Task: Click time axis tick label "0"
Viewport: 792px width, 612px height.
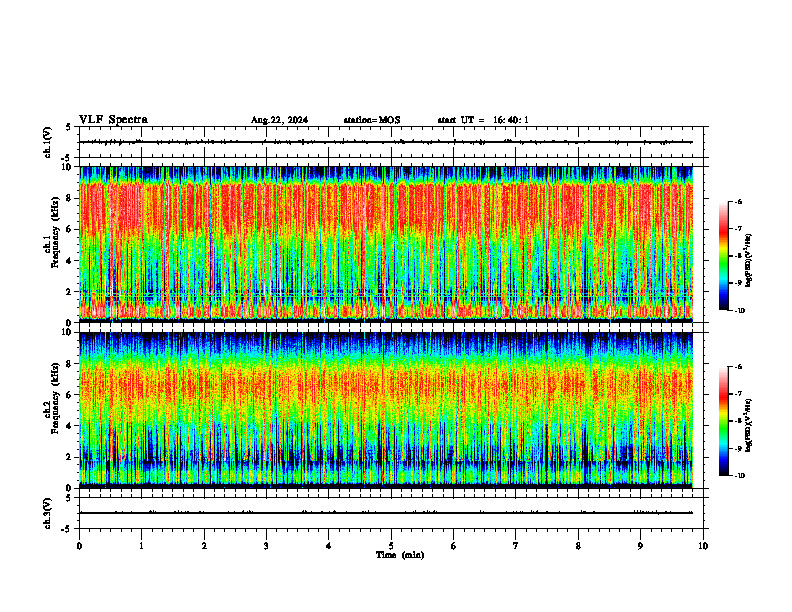Action: (79, 546)
